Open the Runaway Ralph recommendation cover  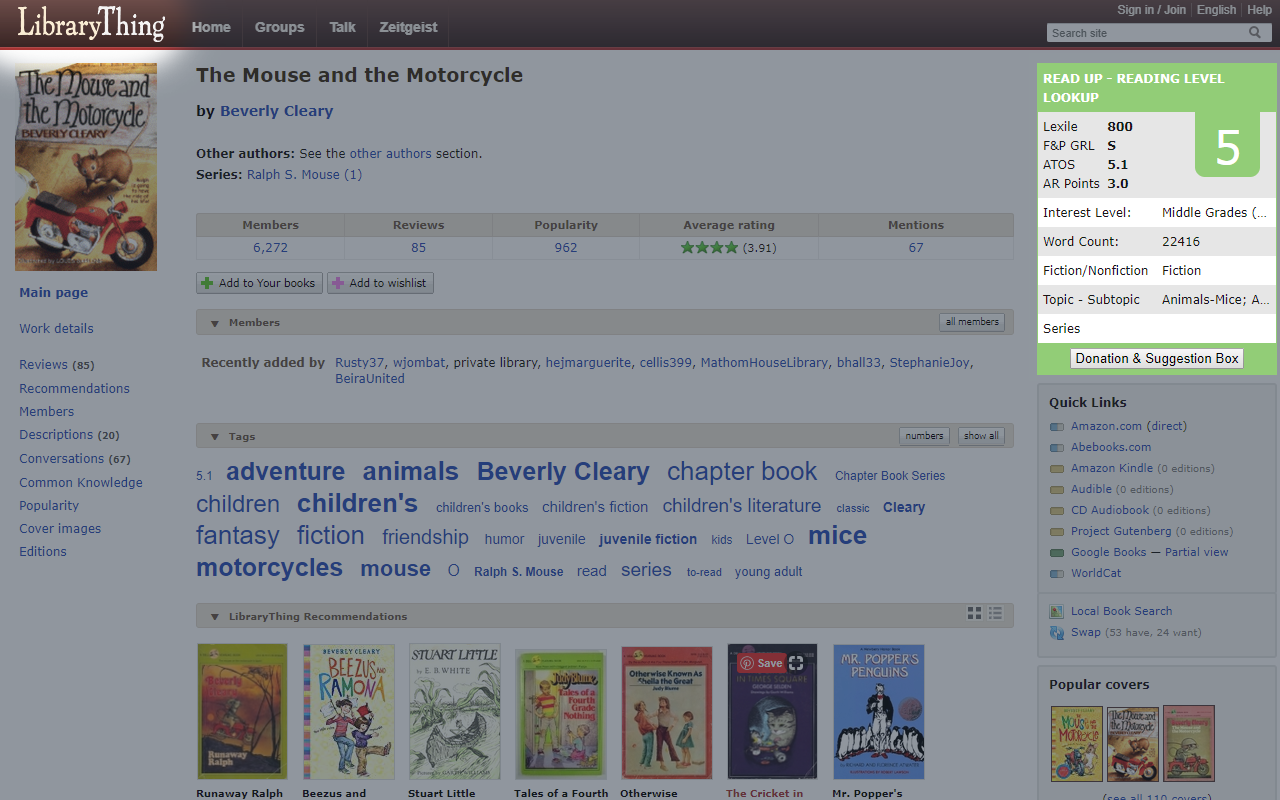(x=242, y=712)
